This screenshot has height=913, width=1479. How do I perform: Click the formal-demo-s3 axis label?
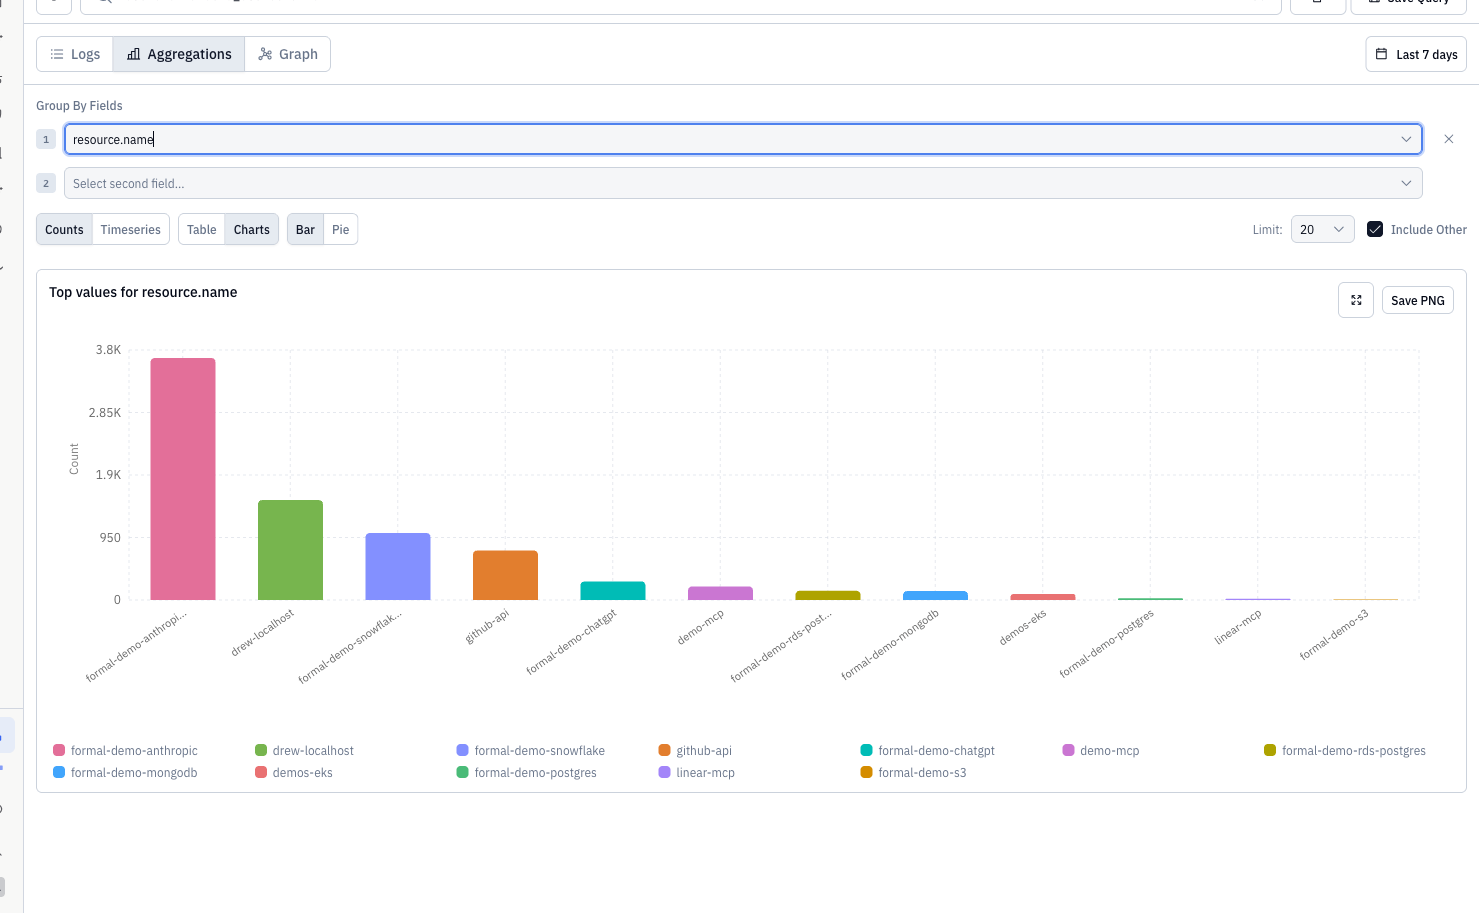1334,635
